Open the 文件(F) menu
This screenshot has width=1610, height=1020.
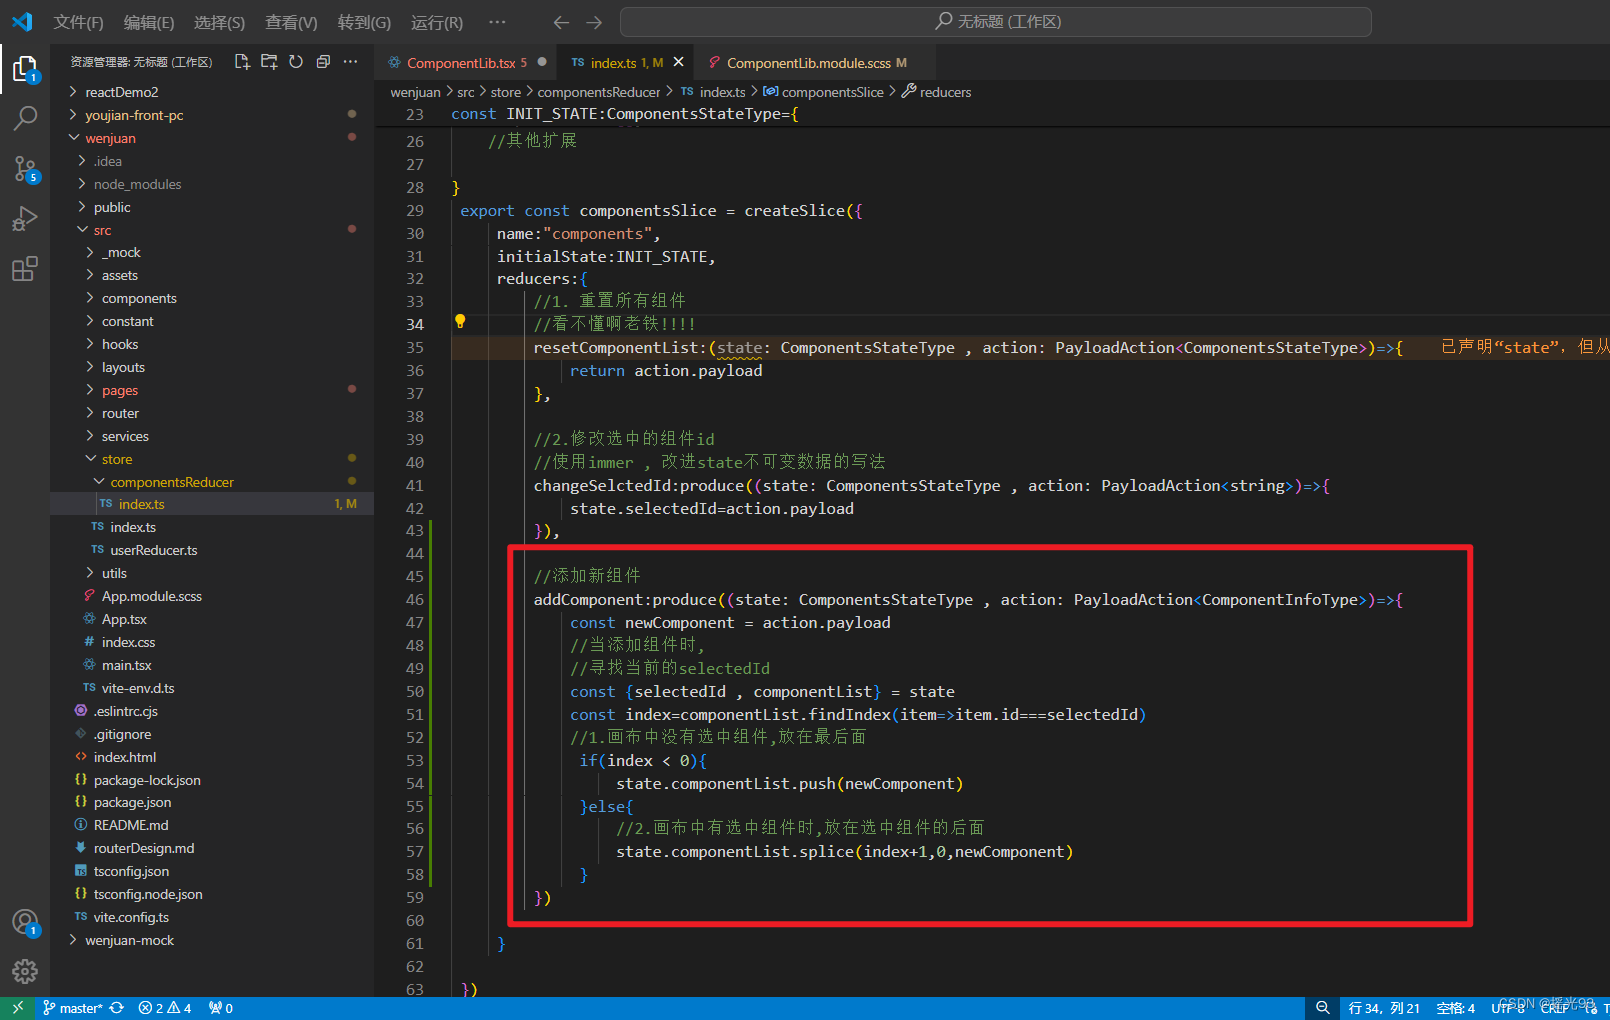pos(78,22)
